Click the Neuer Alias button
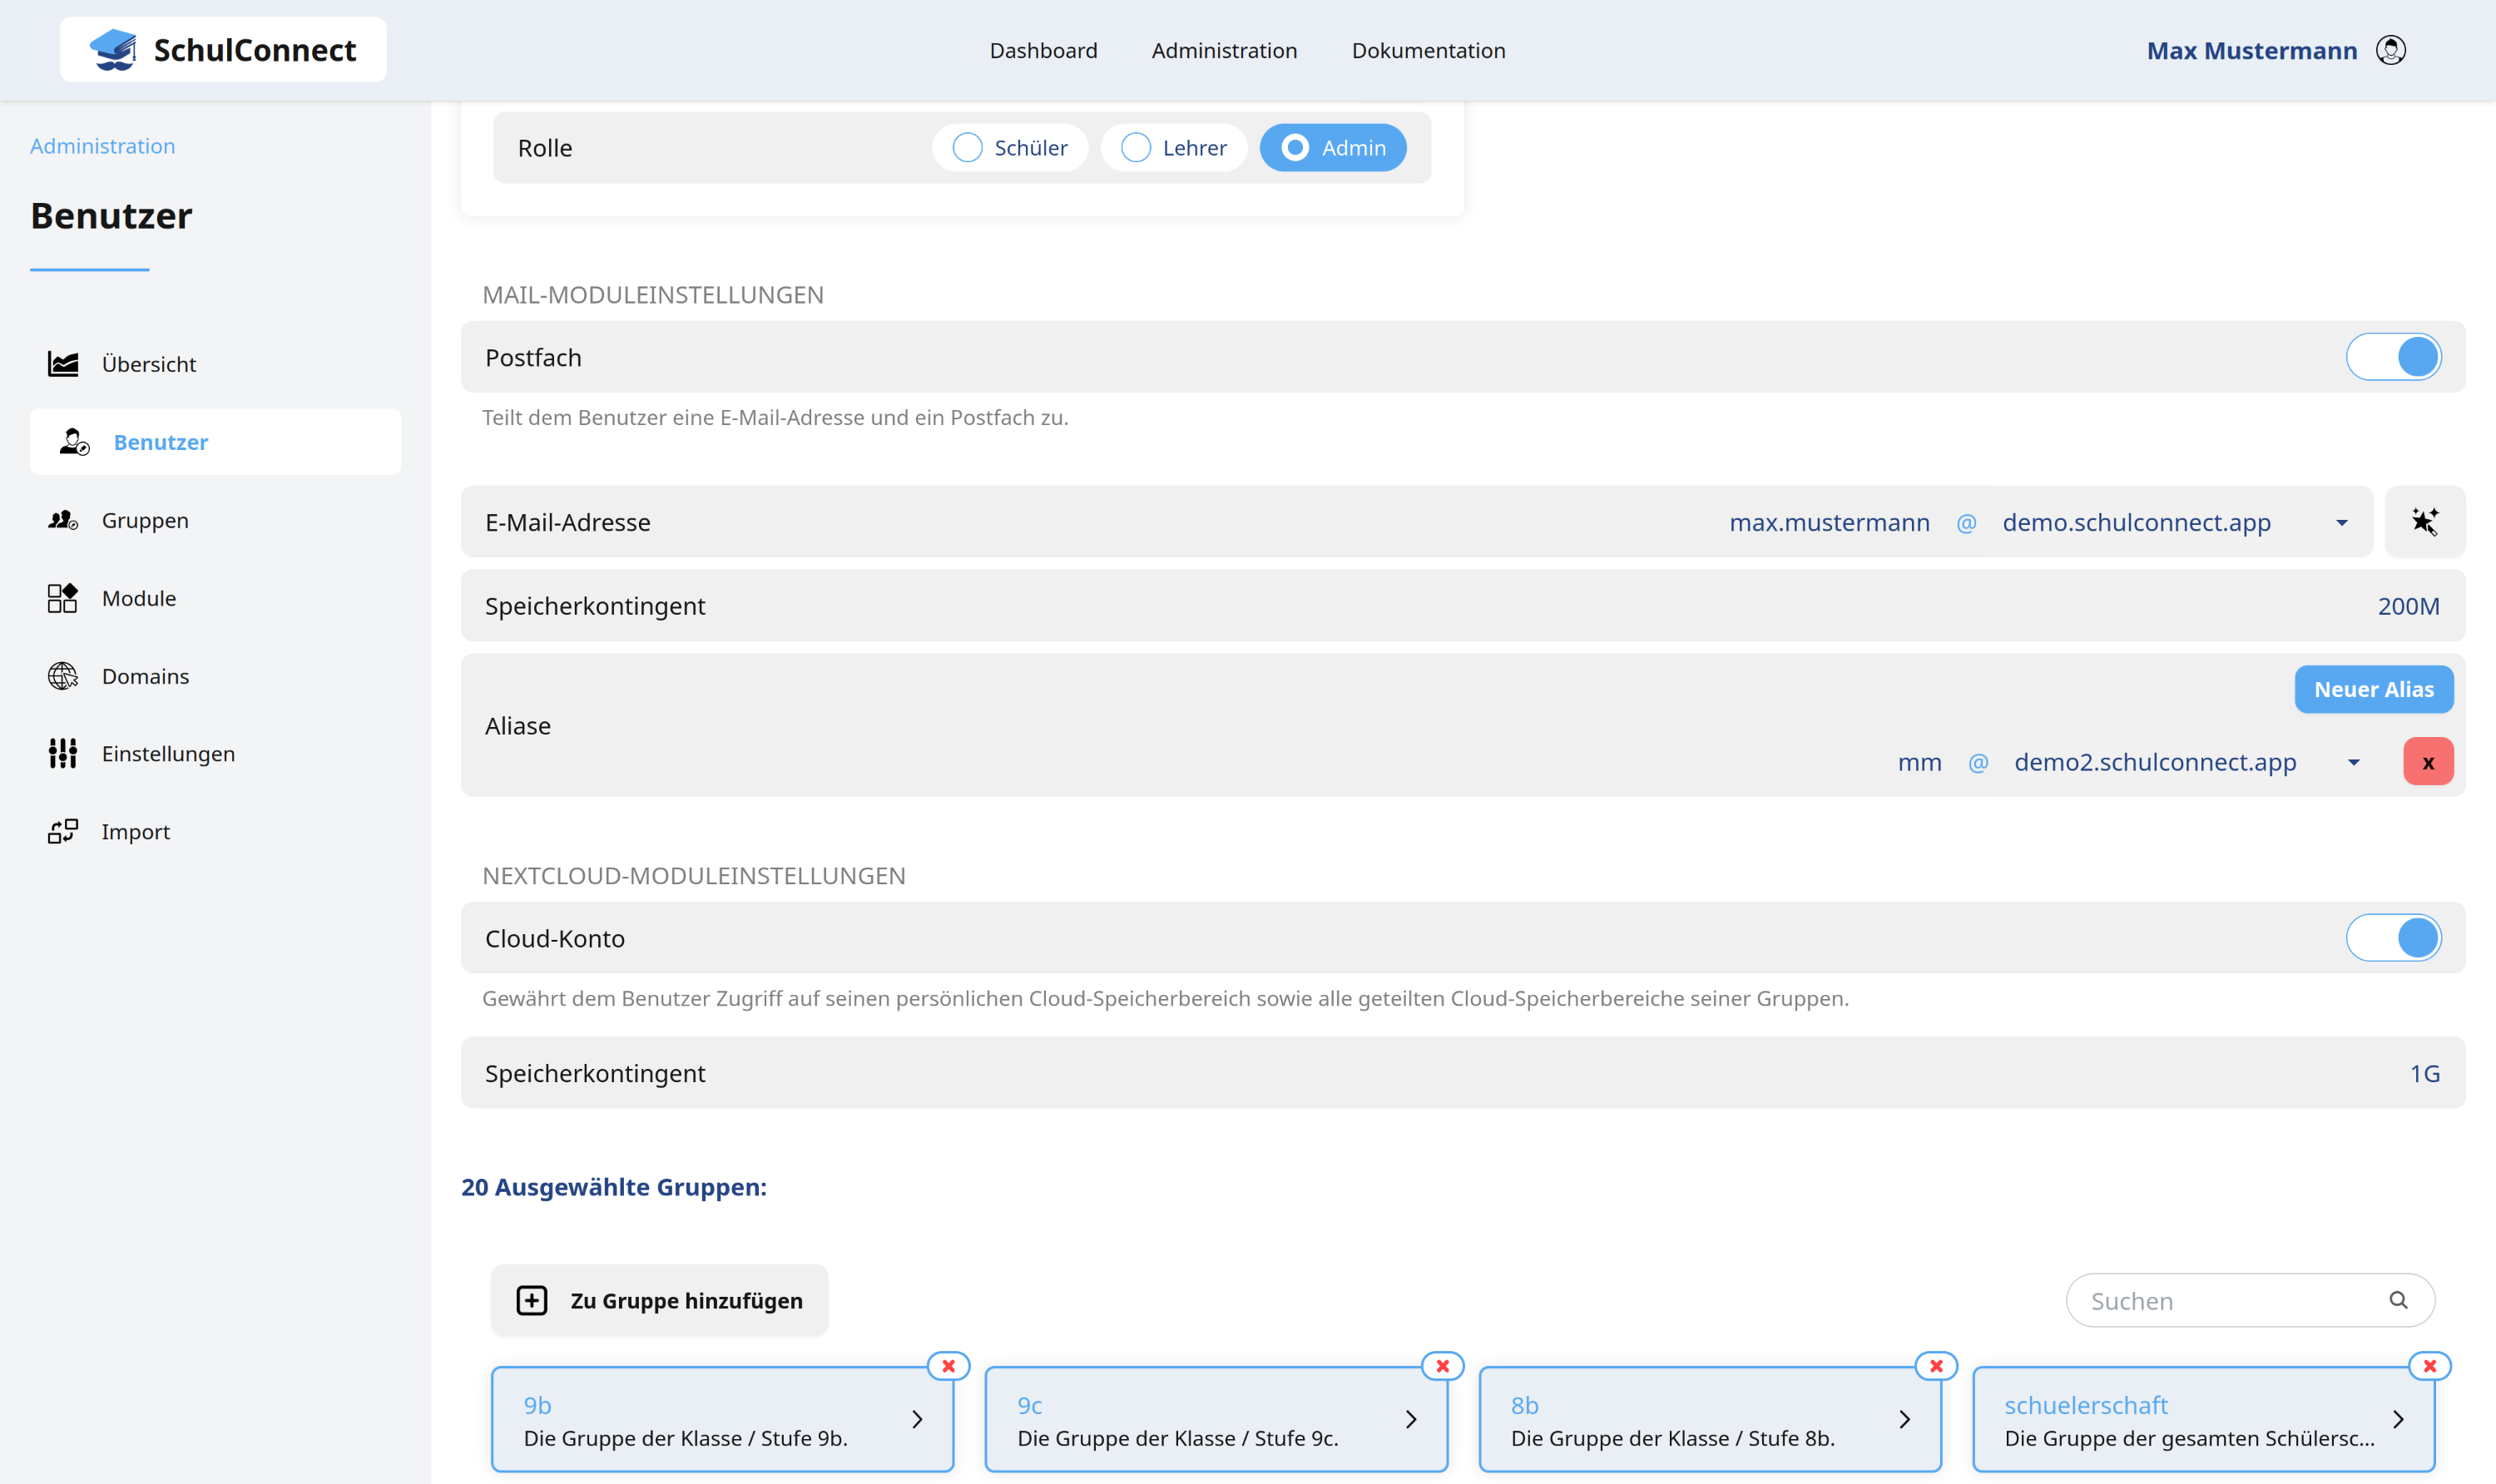 pos(2373,689)
